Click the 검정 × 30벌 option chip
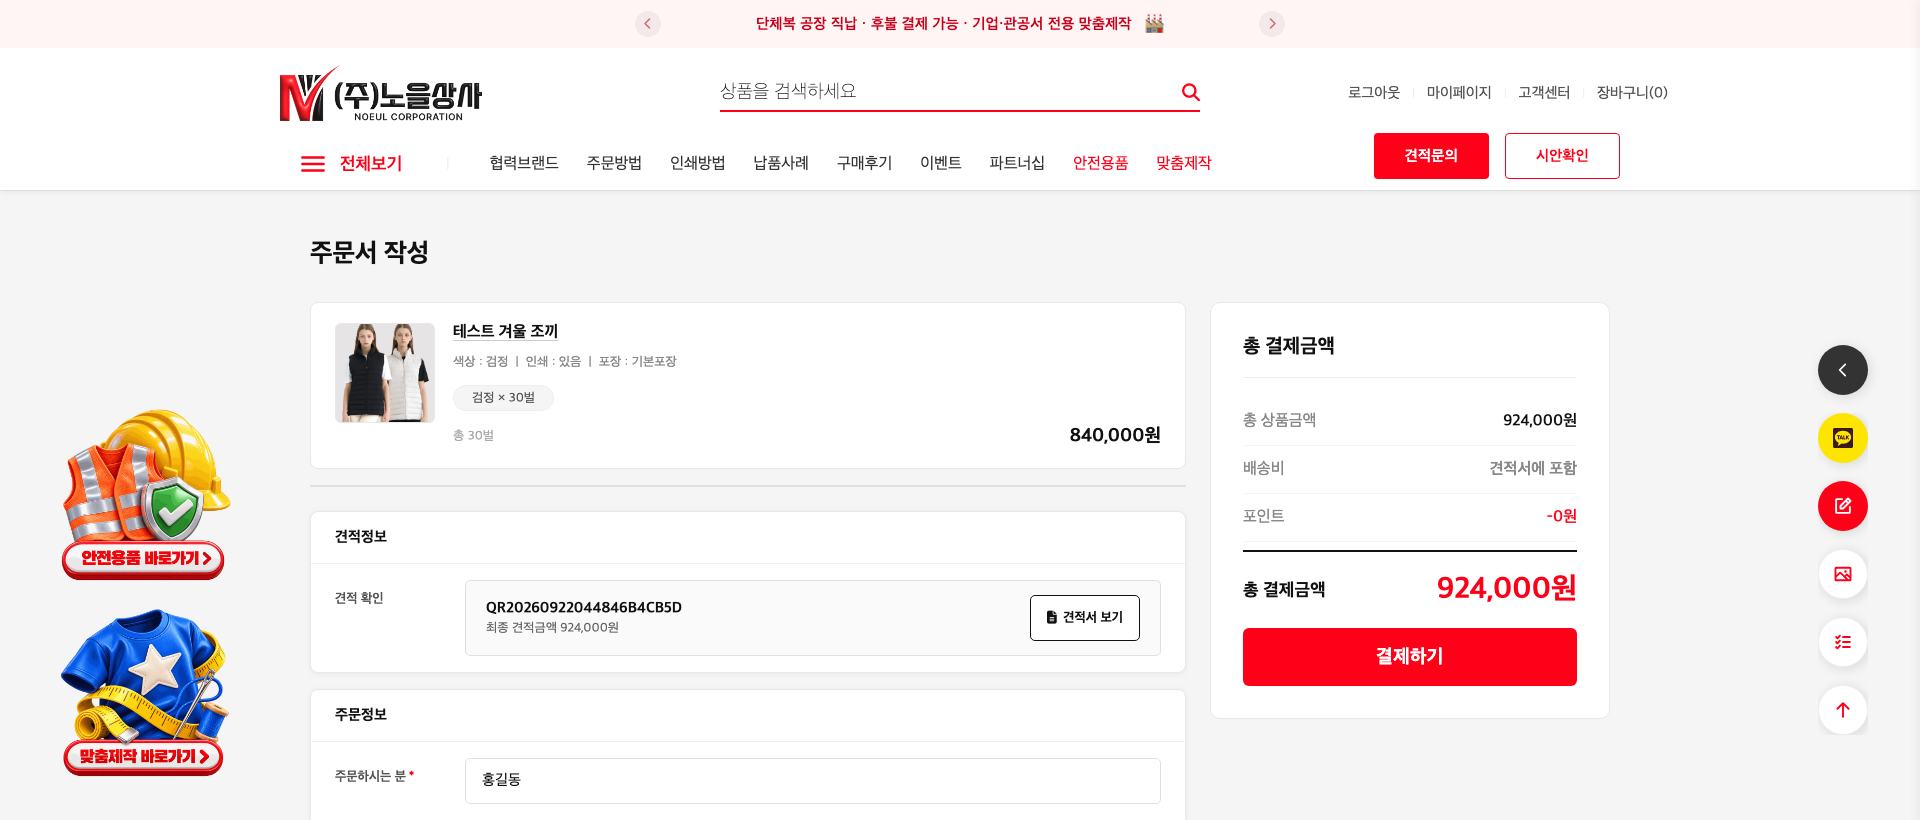The height and width of the screenshot is (820, 1920). [x=503, y=398]
